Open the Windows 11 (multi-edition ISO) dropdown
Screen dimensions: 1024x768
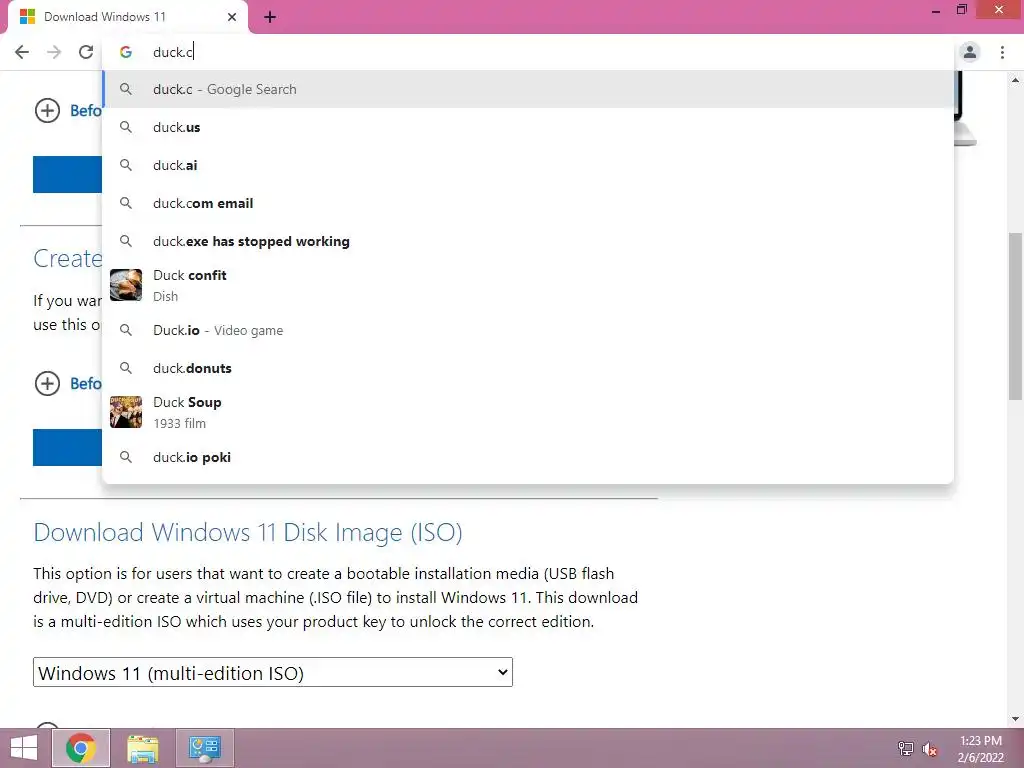point(273,673)
